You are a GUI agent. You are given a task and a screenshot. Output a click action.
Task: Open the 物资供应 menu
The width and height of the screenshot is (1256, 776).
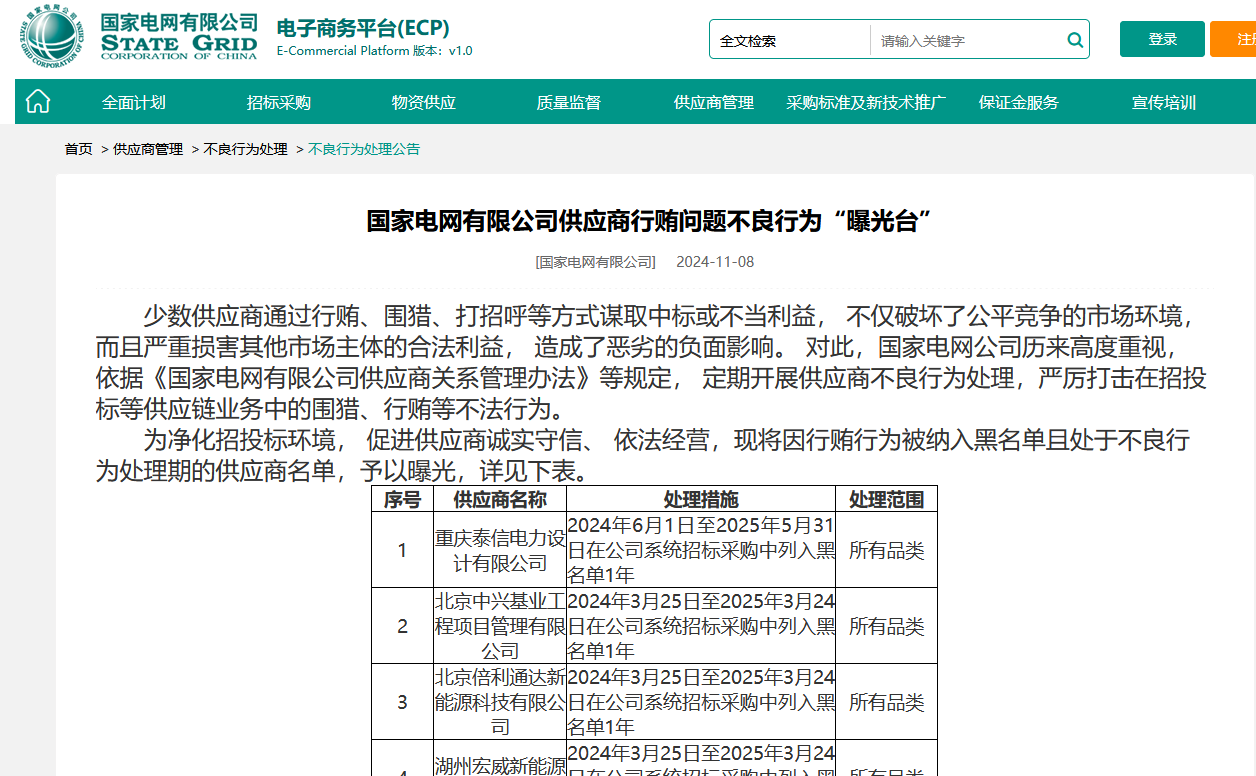(424, 102)
